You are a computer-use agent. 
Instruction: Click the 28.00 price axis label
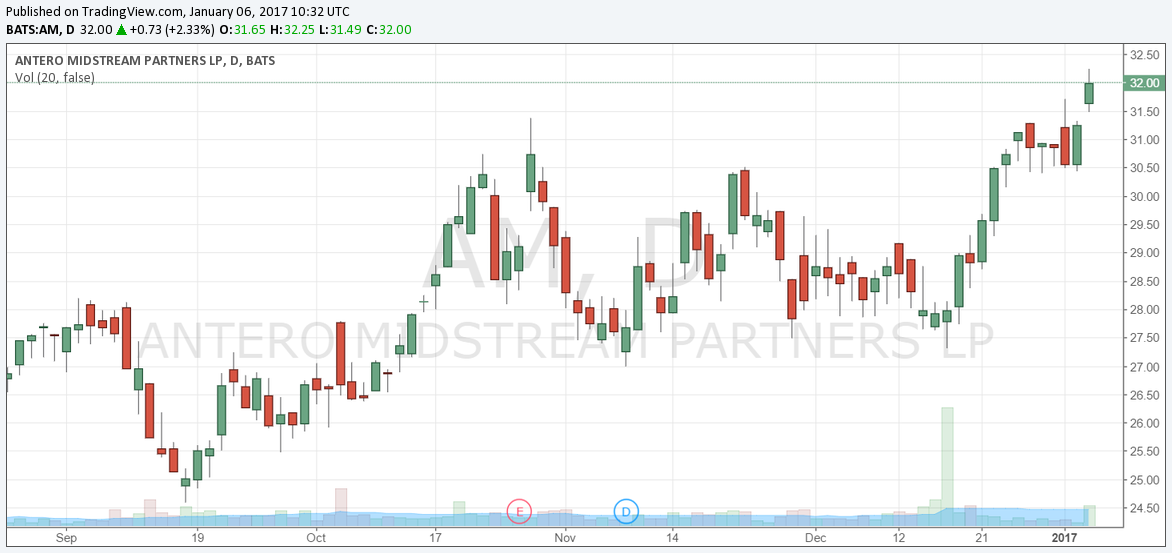pos(1144,310)
